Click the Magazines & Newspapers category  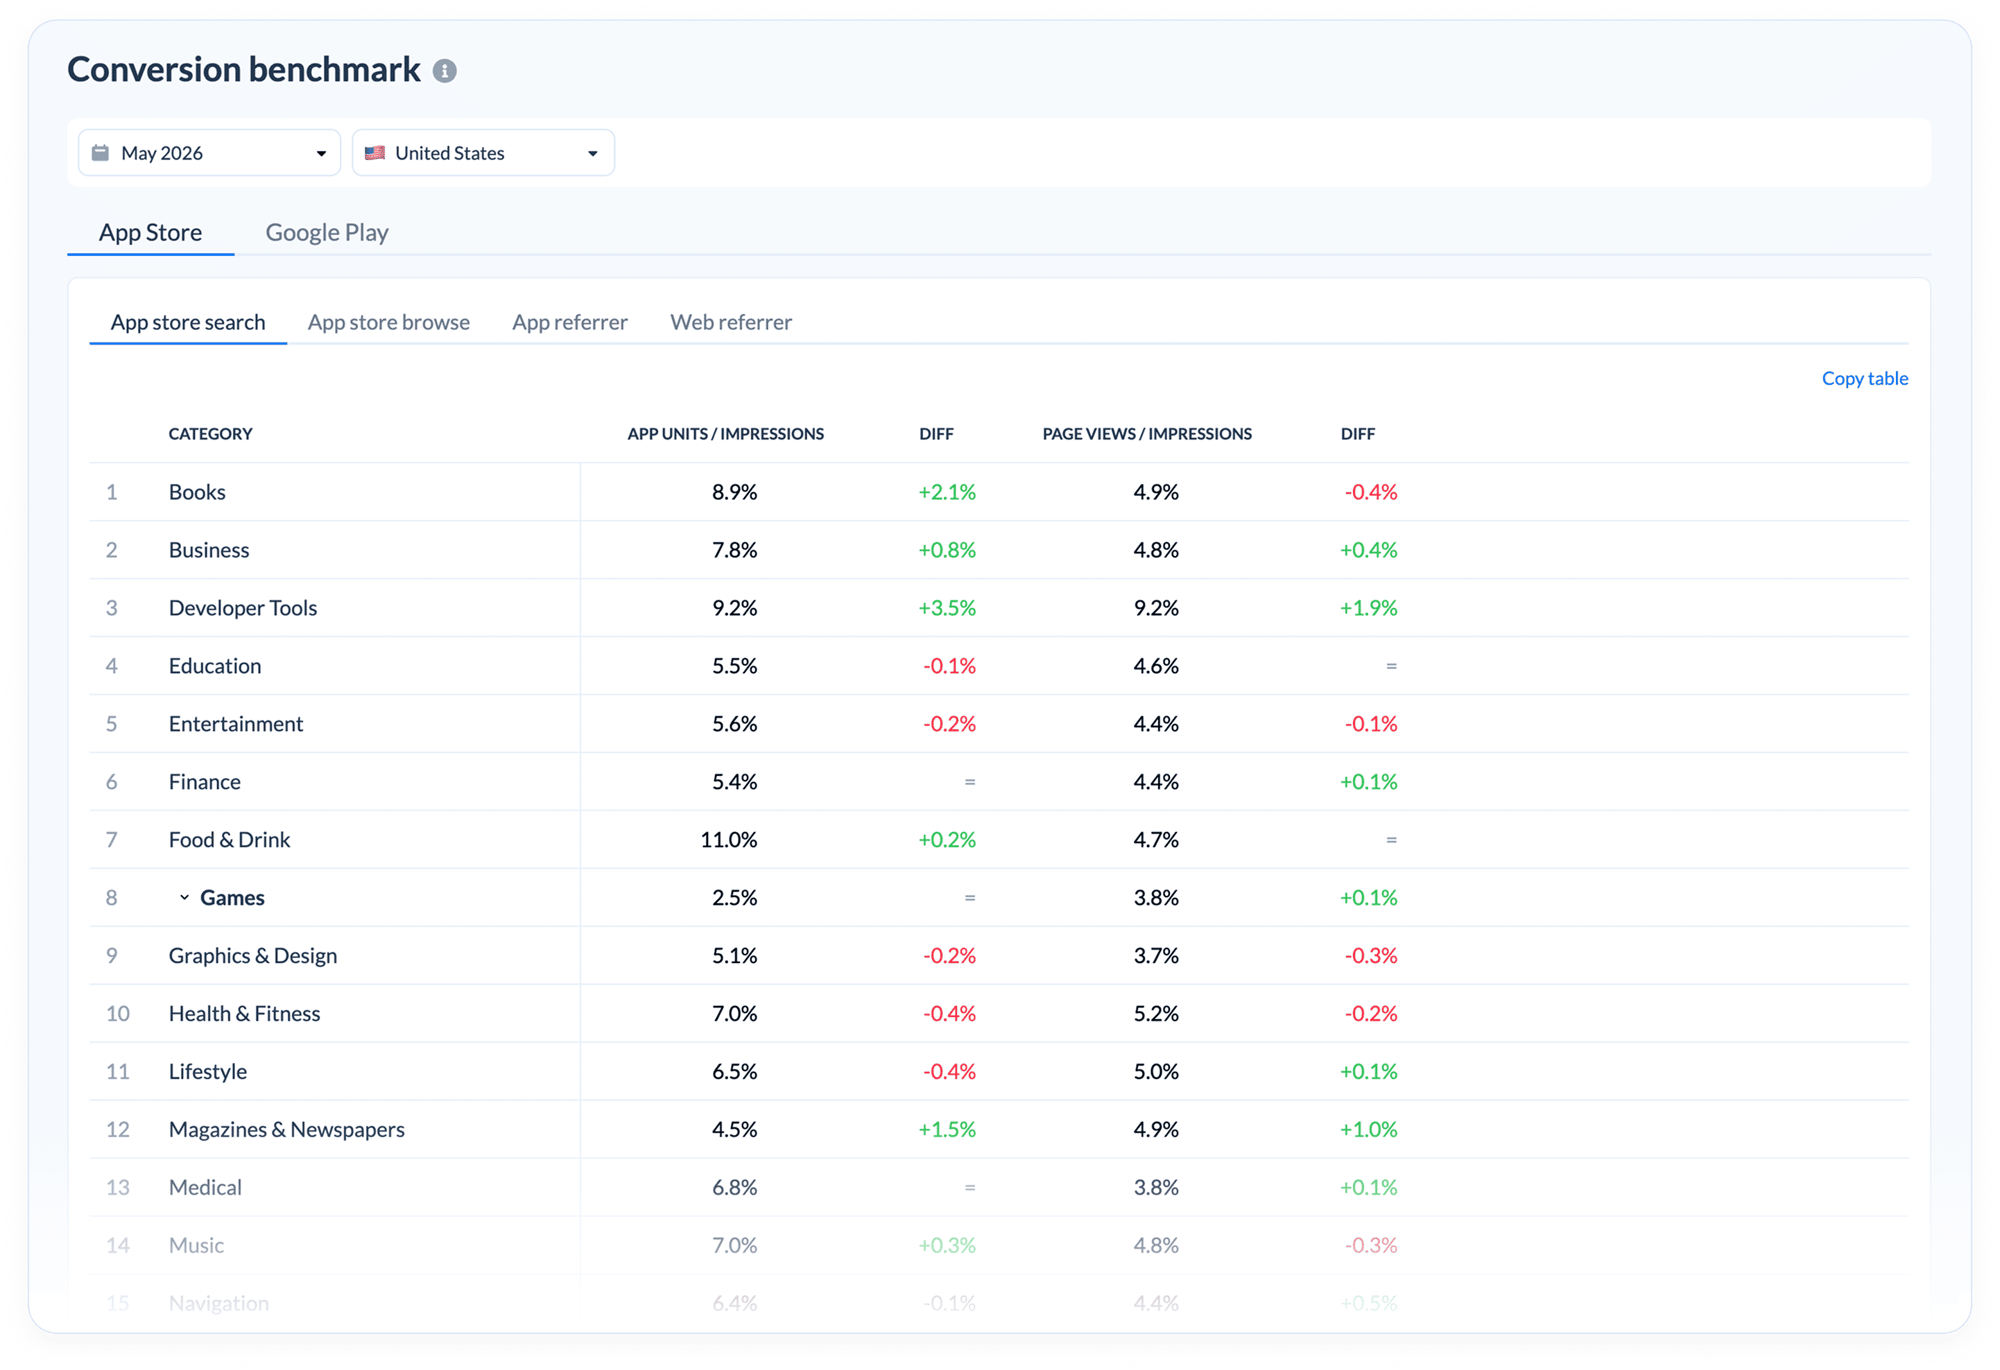[x=287, y=1130]
